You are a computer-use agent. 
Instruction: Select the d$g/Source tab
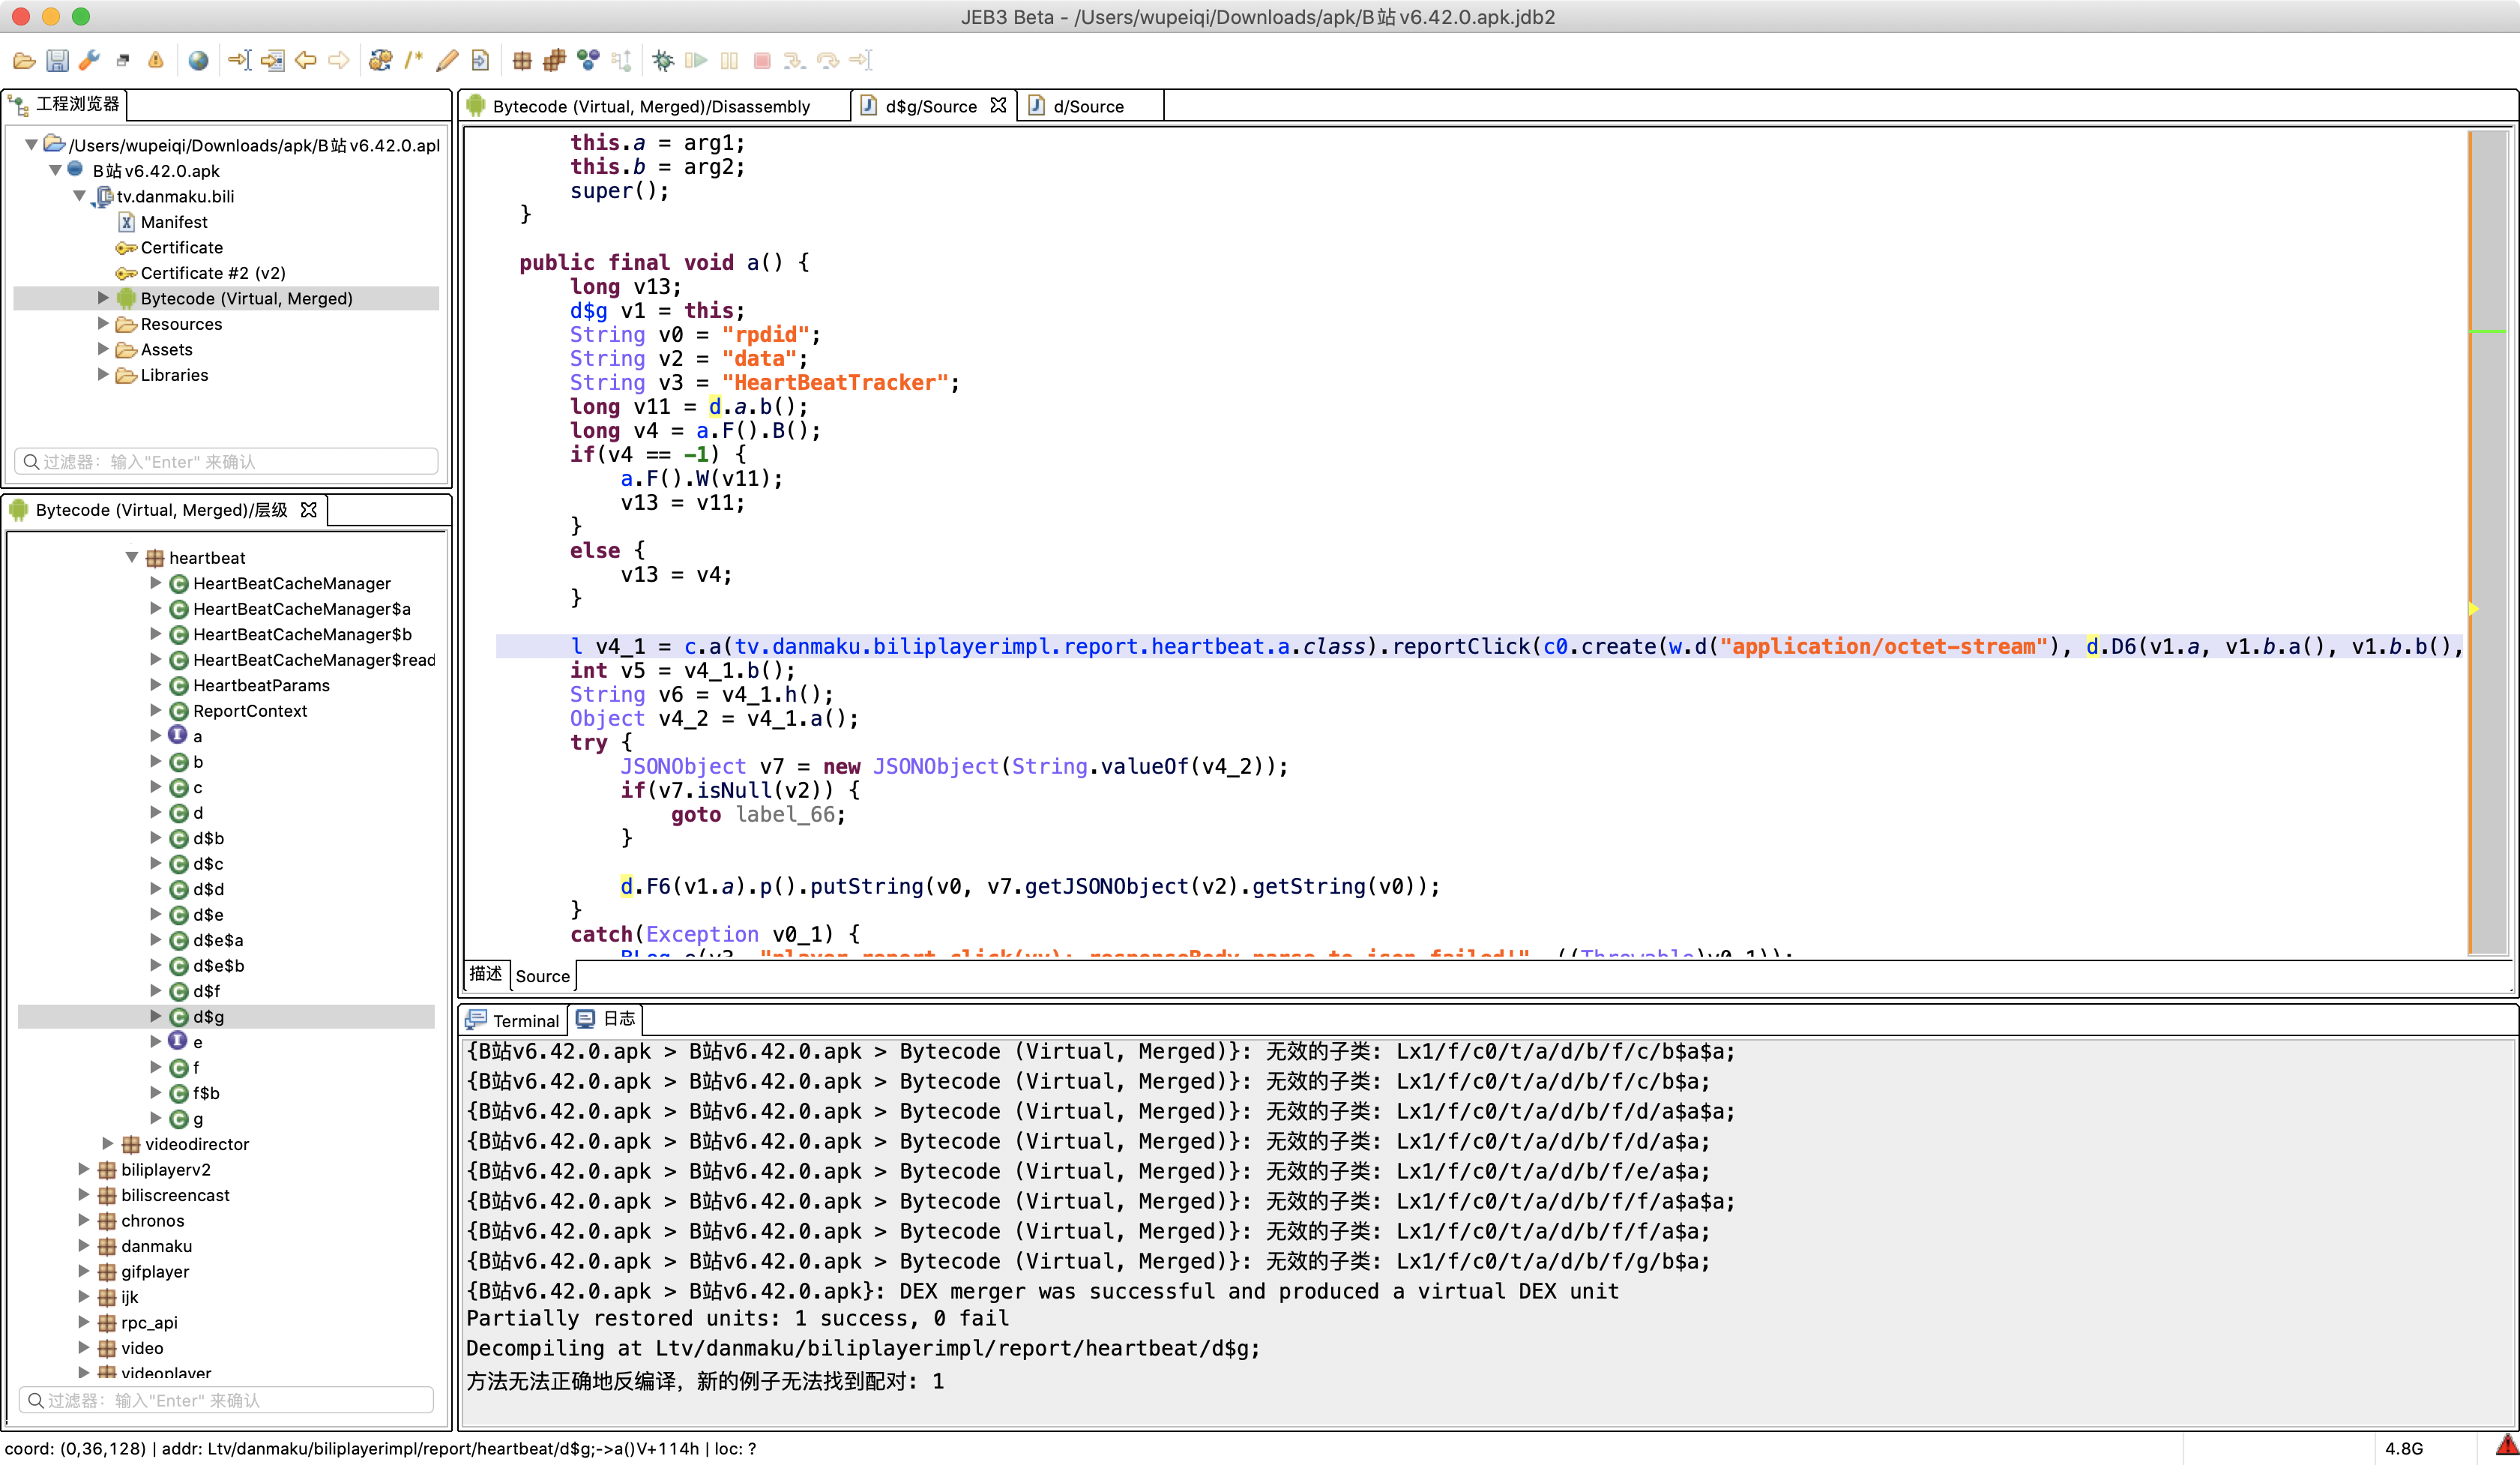(930, 106)
